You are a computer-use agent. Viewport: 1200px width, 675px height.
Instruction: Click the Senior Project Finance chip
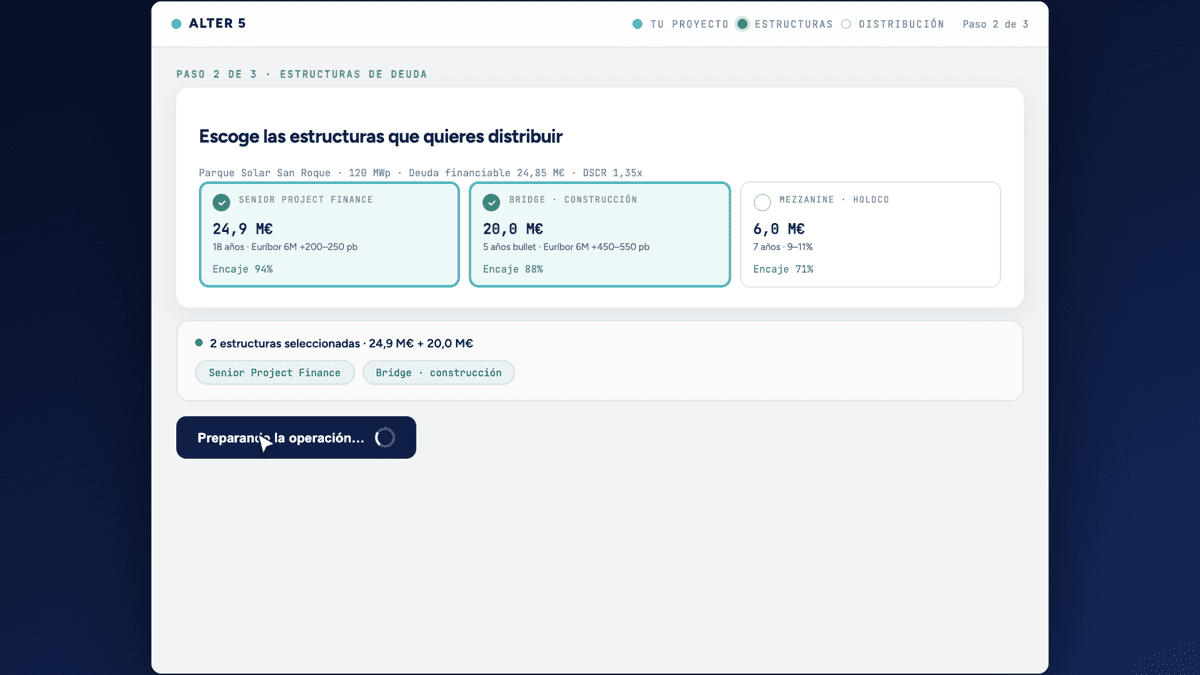[x=275, y=373]
